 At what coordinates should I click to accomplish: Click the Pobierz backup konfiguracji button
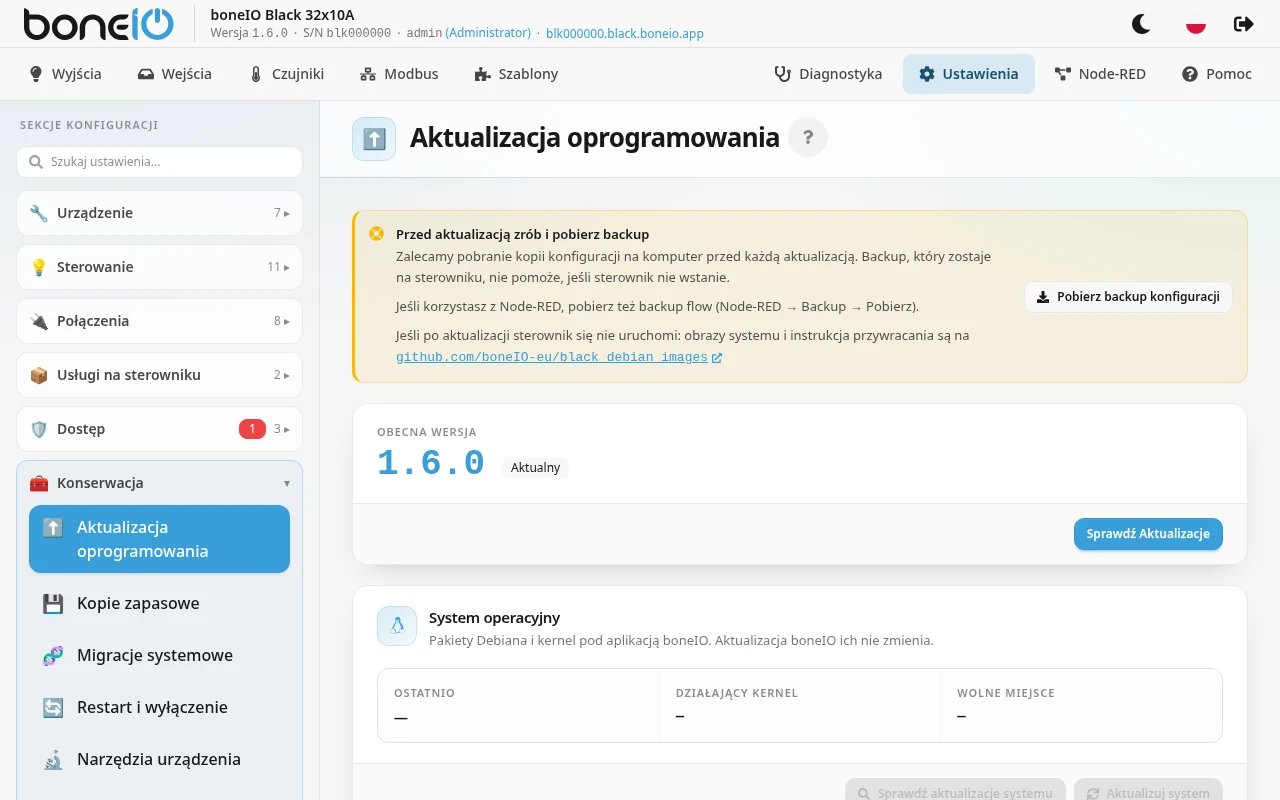1128,297
